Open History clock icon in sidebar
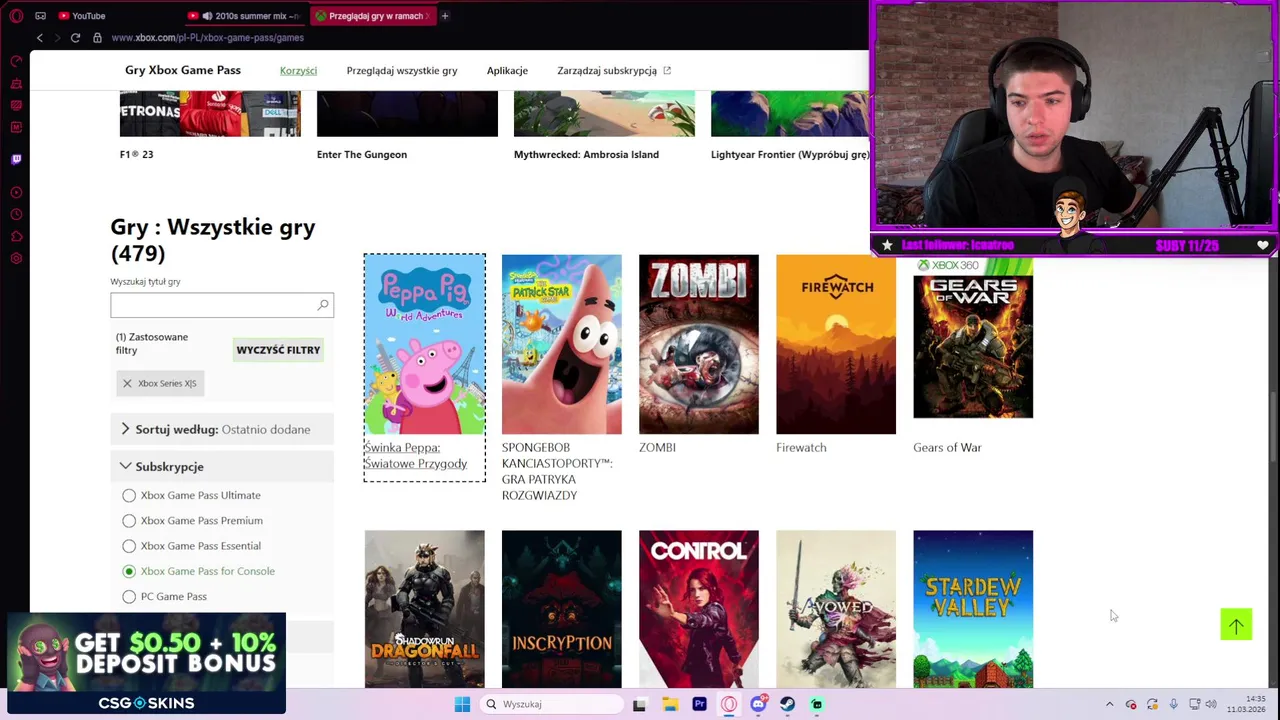 coord(16,214)
